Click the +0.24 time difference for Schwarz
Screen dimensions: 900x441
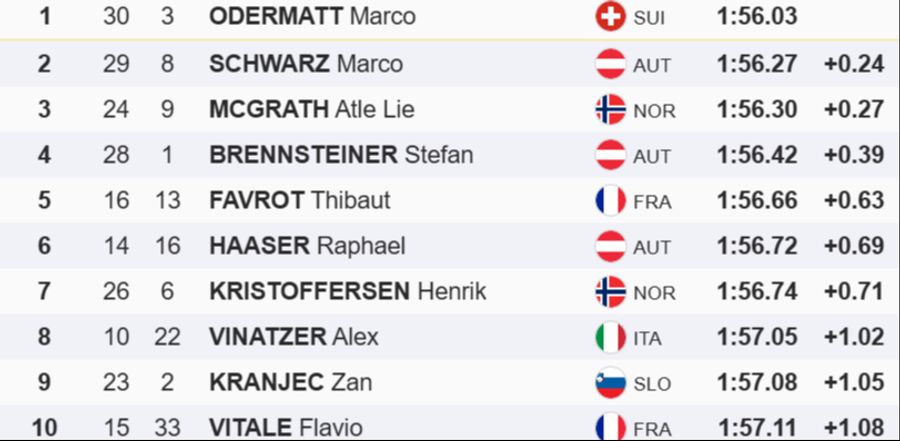pyautogui.click(x=854, y=64)
